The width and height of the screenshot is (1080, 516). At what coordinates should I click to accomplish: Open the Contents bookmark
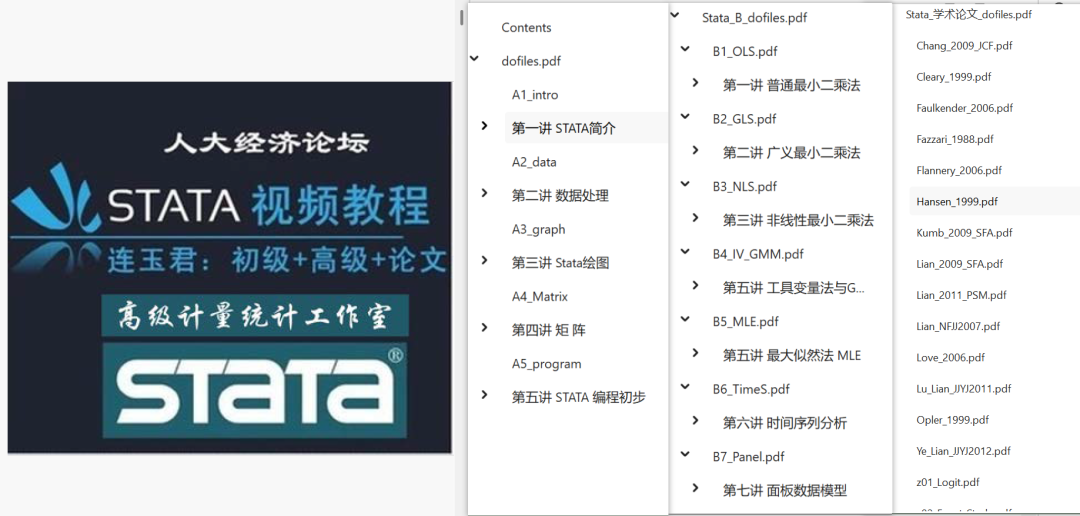[x=526, y=28]
